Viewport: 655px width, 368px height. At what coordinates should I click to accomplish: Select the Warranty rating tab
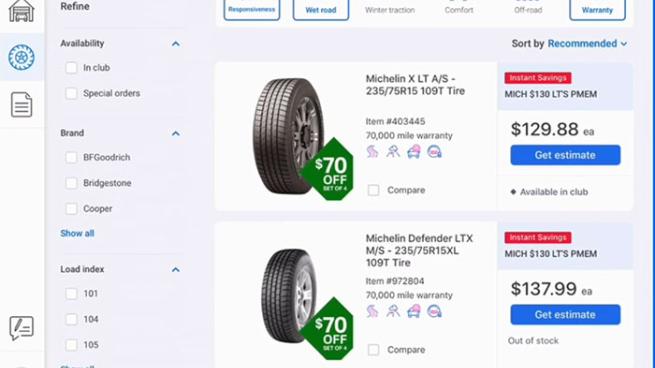pos(597,9)
